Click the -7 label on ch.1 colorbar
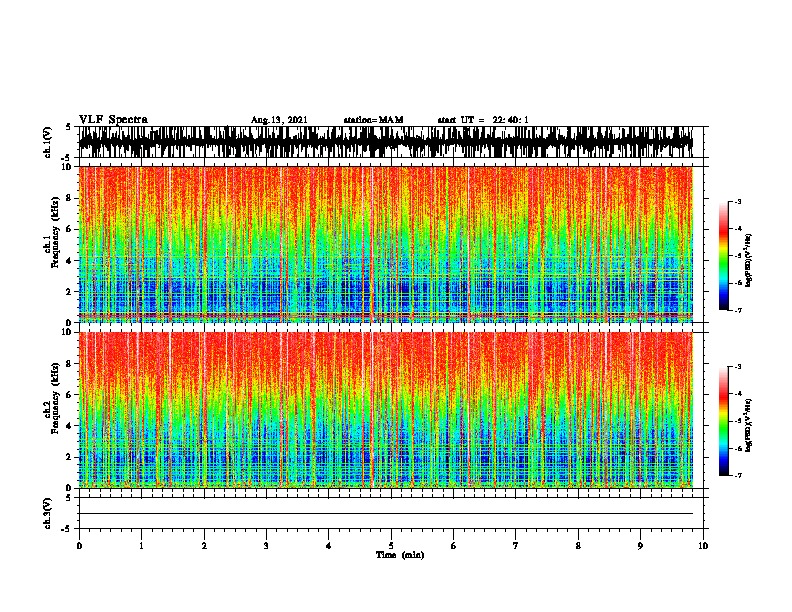This screenshot has width=792, height=612. pyautogui.click(x=737, y=310)
